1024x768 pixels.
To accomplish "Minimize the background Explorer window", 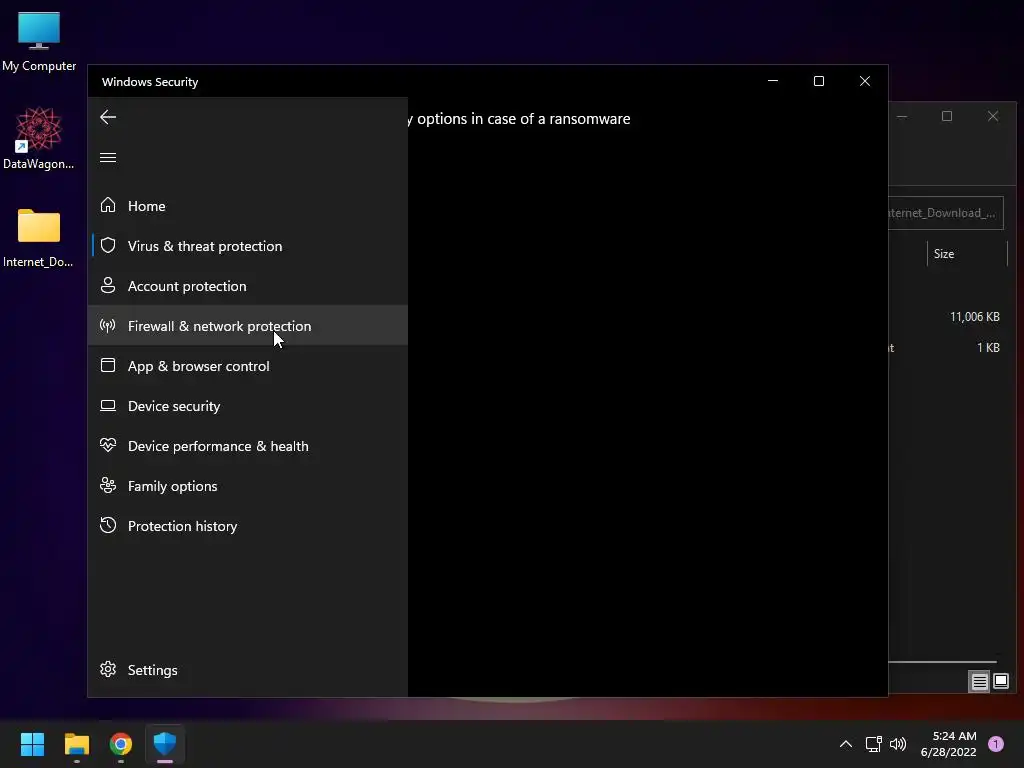I will [902, 116].
